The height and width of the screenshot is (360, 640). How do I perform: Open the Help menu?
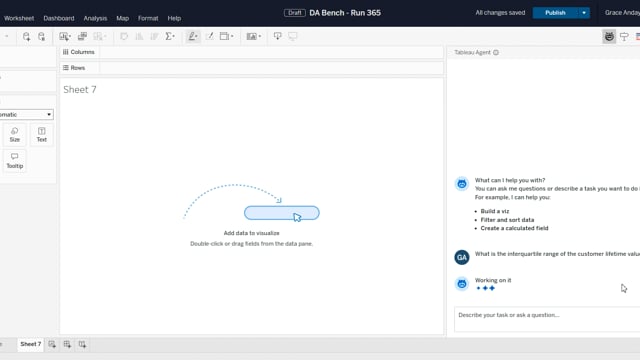pyautogui.click(x=174, y=18)
